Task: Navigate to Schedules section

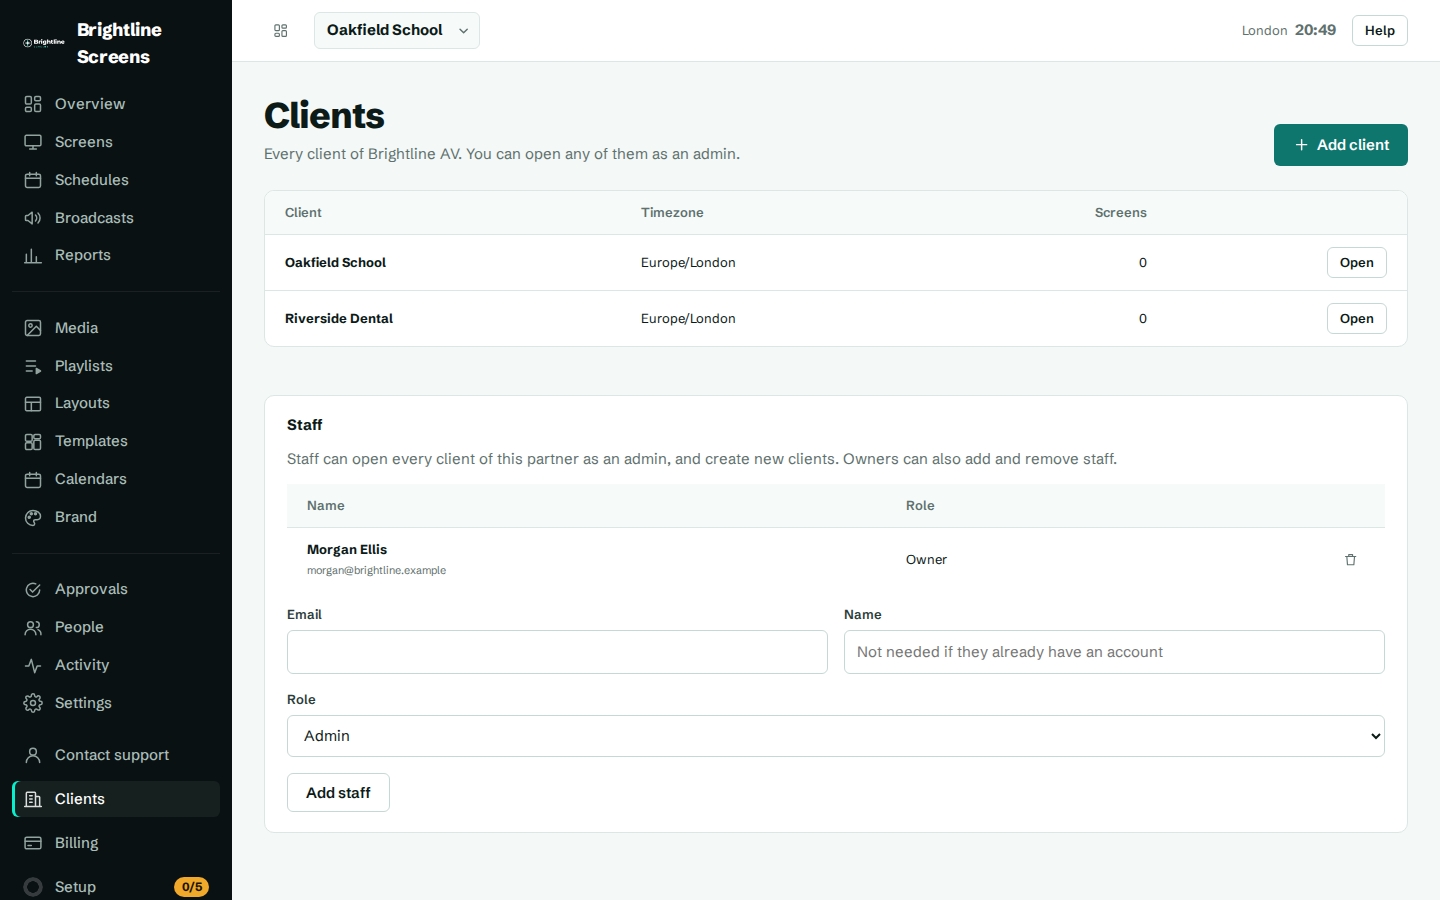Action: tap(116, 180)
